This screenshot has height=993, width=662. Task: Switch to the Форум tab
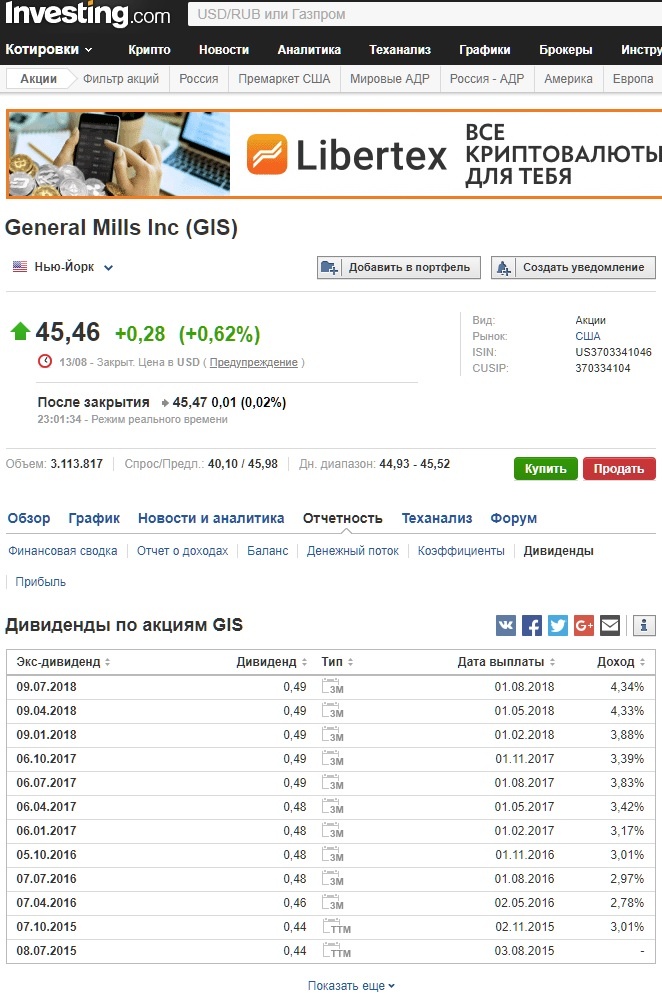pos(513,518)
